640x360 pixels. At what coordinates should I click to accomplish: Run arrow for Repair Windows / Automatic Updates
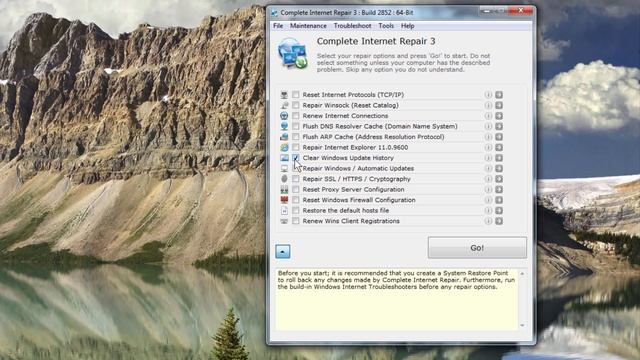(499, 169)
